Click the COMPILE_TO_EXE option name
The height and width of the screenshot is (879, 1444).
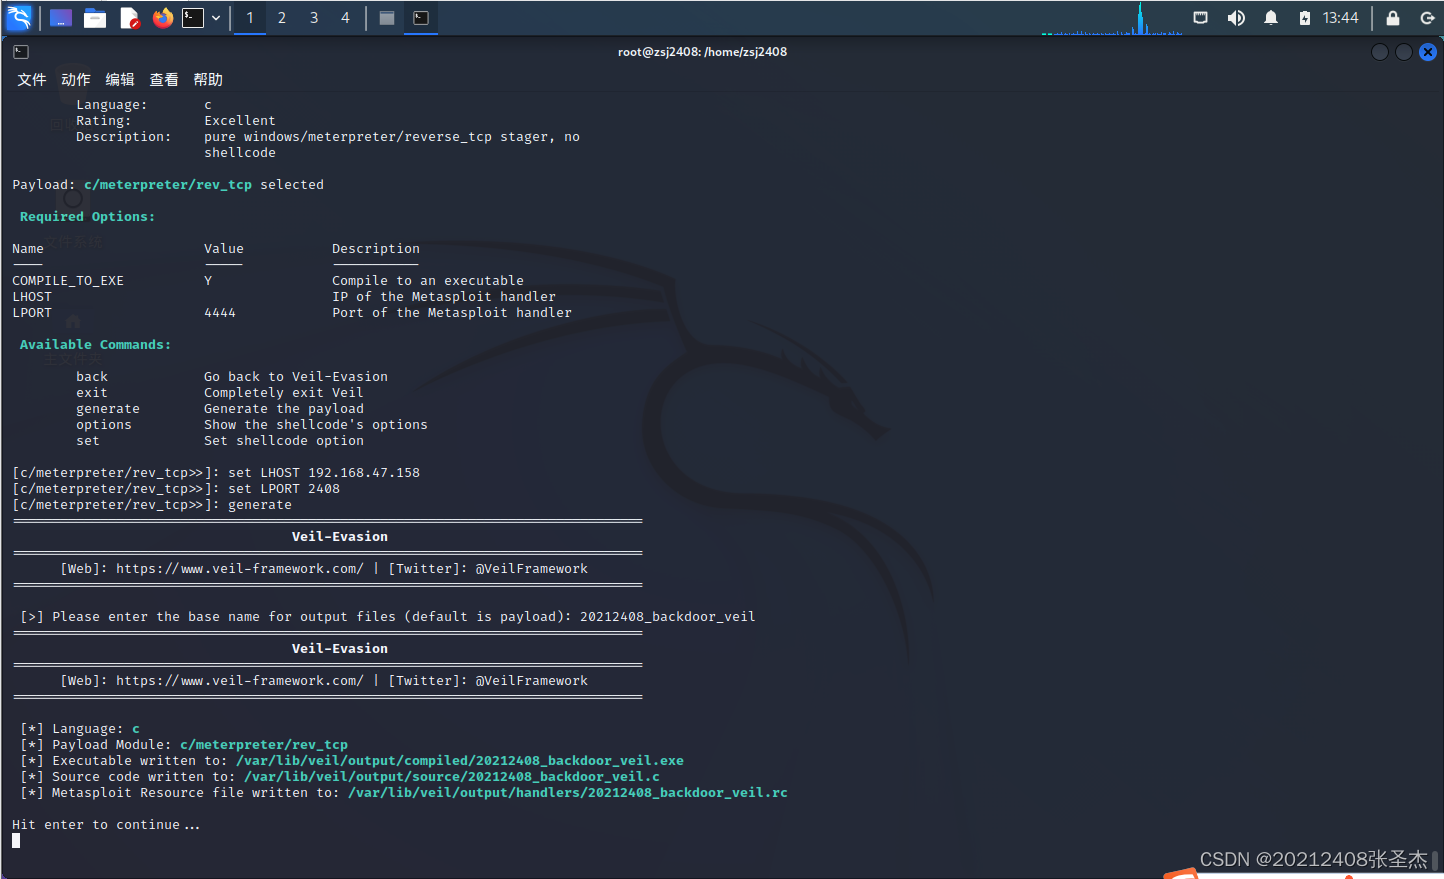[68, 281]
